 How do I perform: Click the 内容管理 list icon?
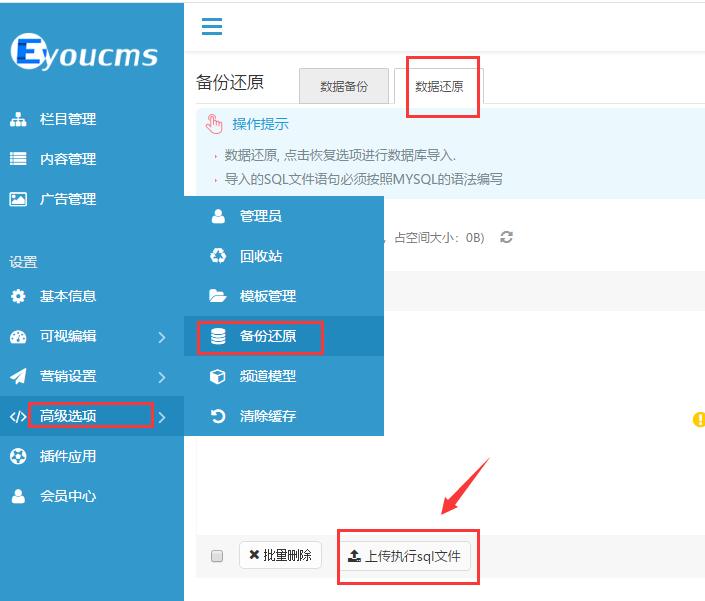point(18,159)
